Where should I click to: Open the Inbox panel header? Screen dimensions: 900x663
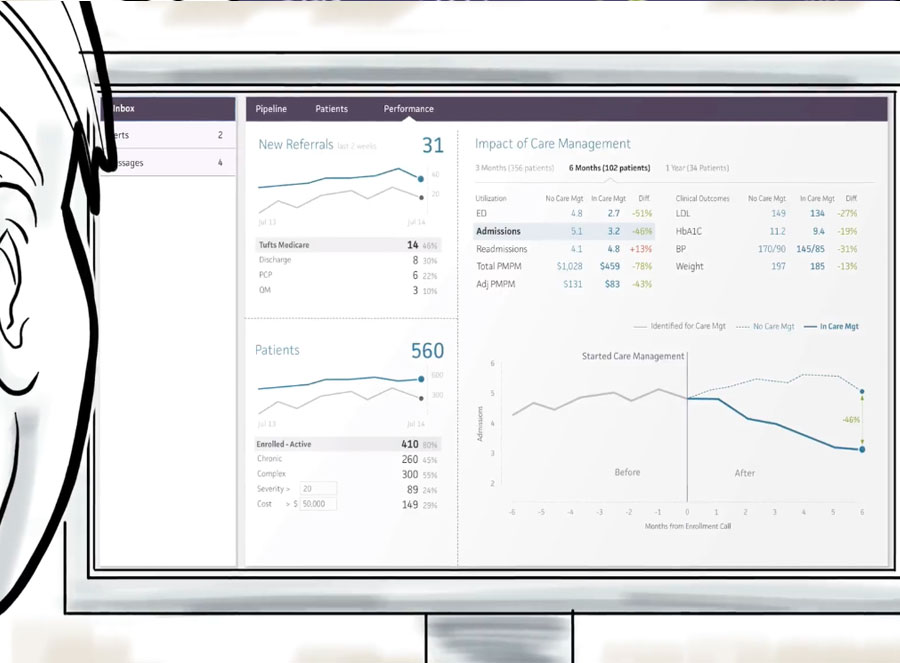(x=125, y=109)
